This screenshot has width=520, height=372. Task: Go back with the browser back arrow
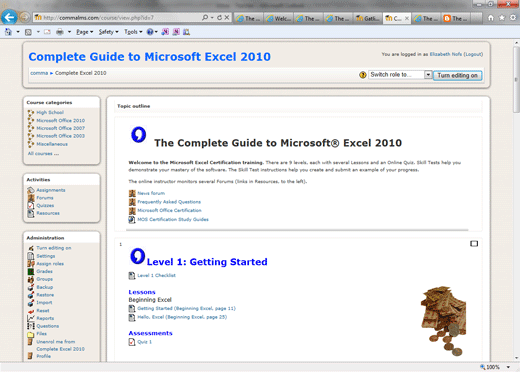point(9,17)
